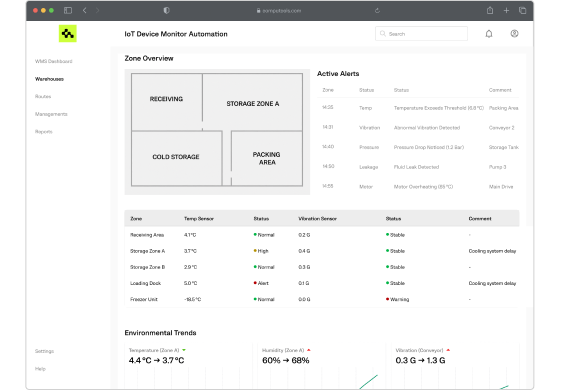The image size is (561, 390).
Task: Click the Environmental Trends heading
Action: 160,332
